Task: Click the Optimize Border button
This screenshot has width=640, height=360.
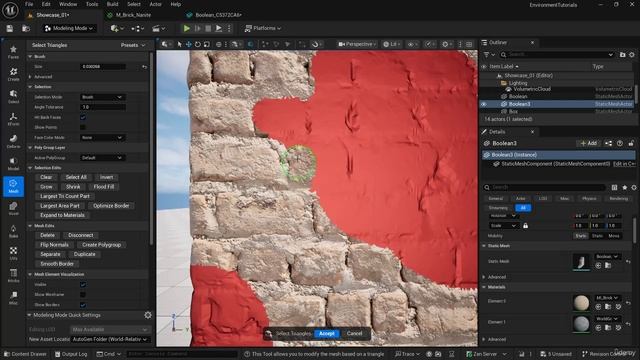Action: (x=111, y=206)
